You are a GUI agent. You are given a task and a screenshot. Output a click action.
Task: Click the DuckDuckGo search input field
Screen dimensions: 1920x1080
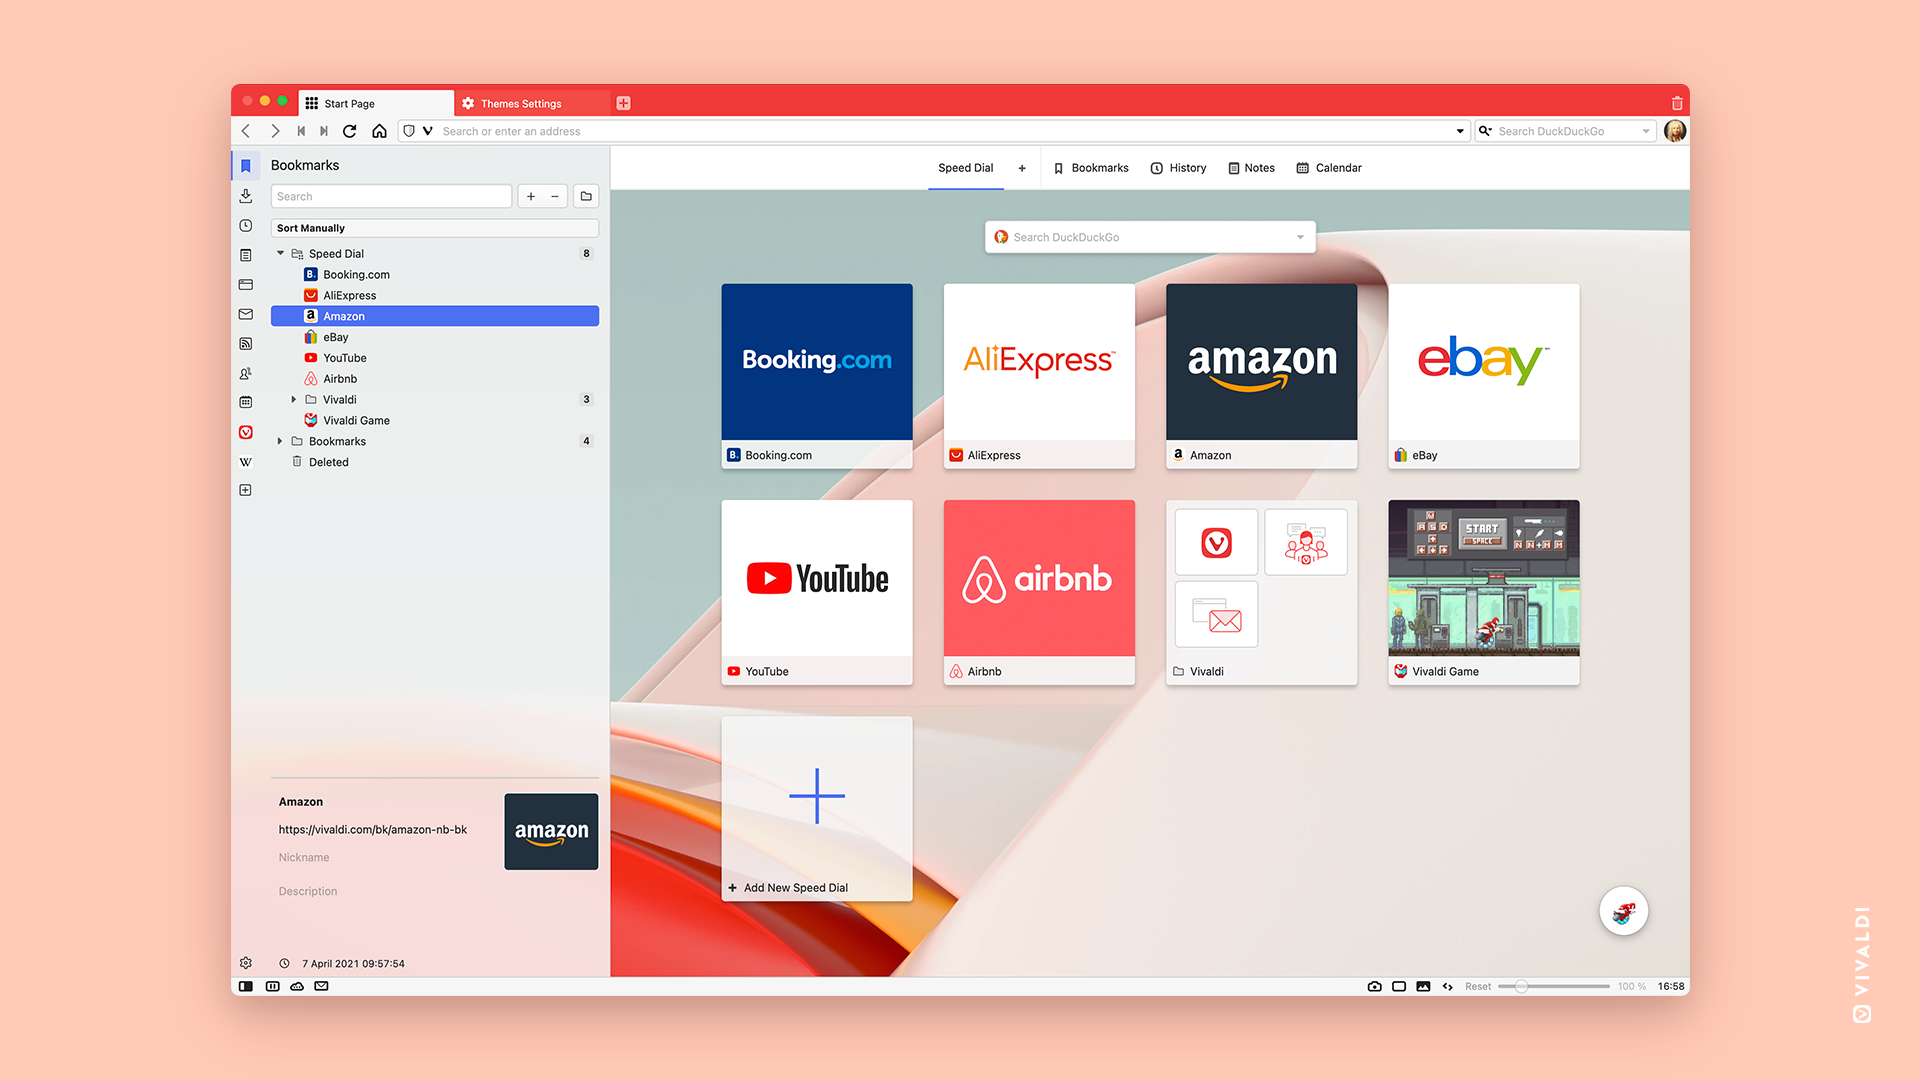[x=1150, y=236]
